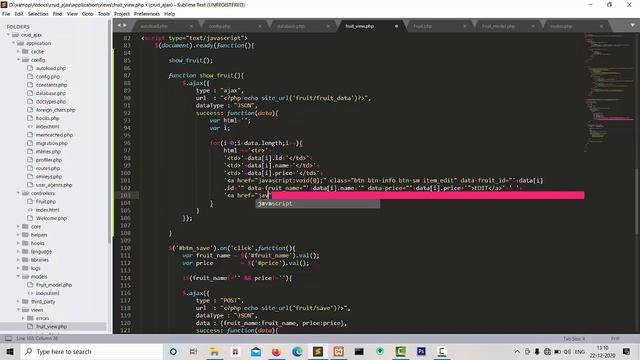The width and height of the screenshot is (640, 360).
Task: Expand the libraries folder
Action: (18, 260)
